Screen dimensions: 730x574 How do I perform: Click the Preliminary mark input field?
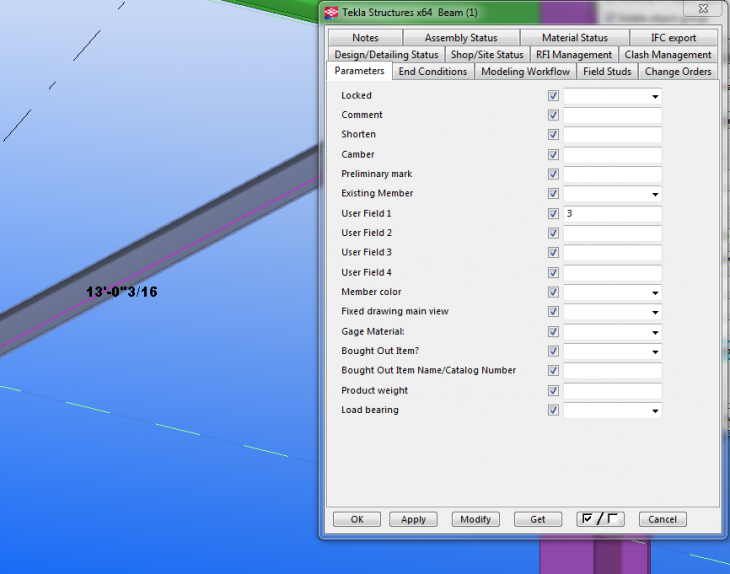pos(613,175)
